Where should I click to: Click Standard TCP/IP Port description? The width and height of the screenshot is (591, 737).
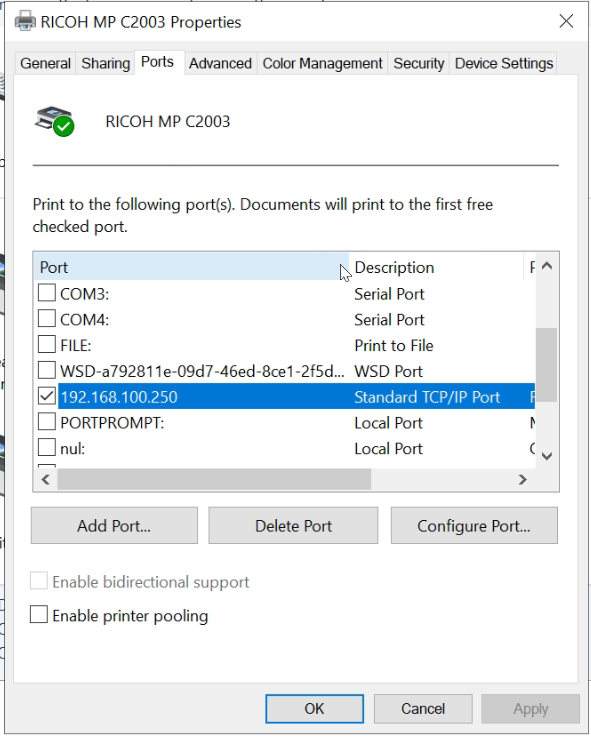[x=427, y=397]
